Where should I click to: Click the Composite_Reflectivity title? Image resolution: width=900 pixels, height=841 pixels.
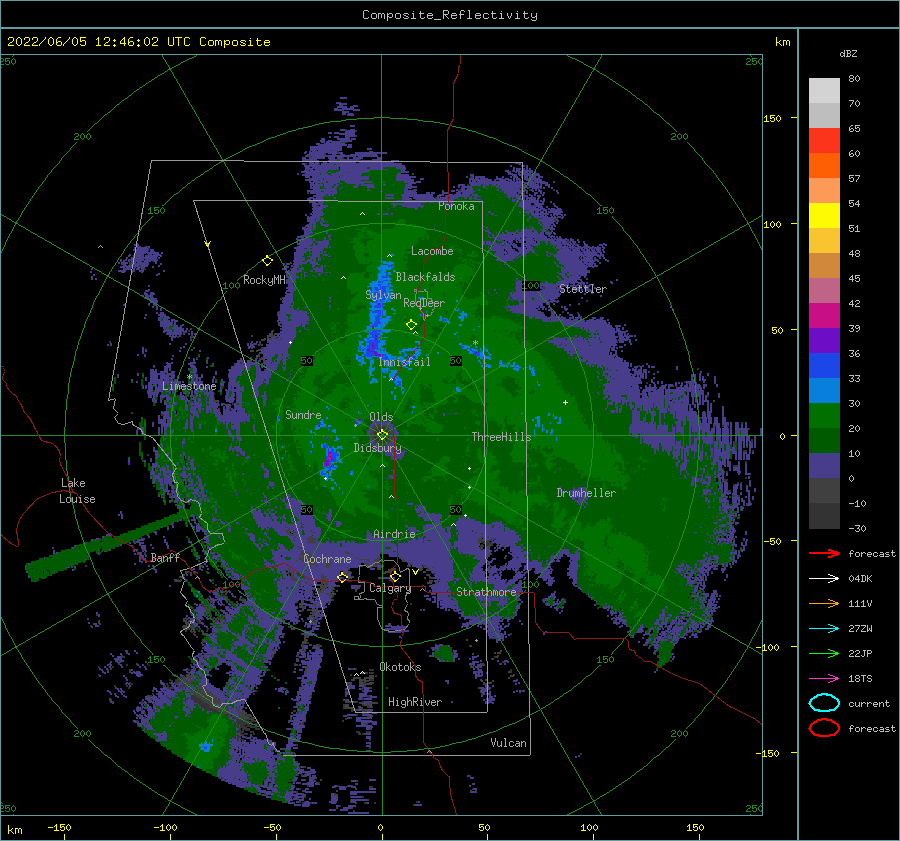point(450,15)
